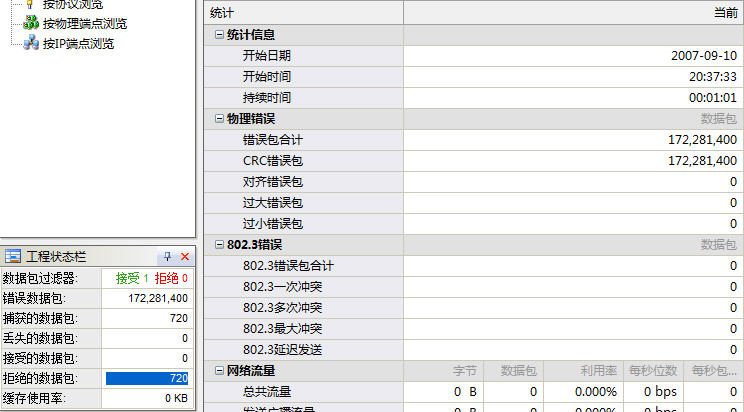Select the 802.3错误包合计 row
Viewport: 744px width, 412px height.
point(474,266)
